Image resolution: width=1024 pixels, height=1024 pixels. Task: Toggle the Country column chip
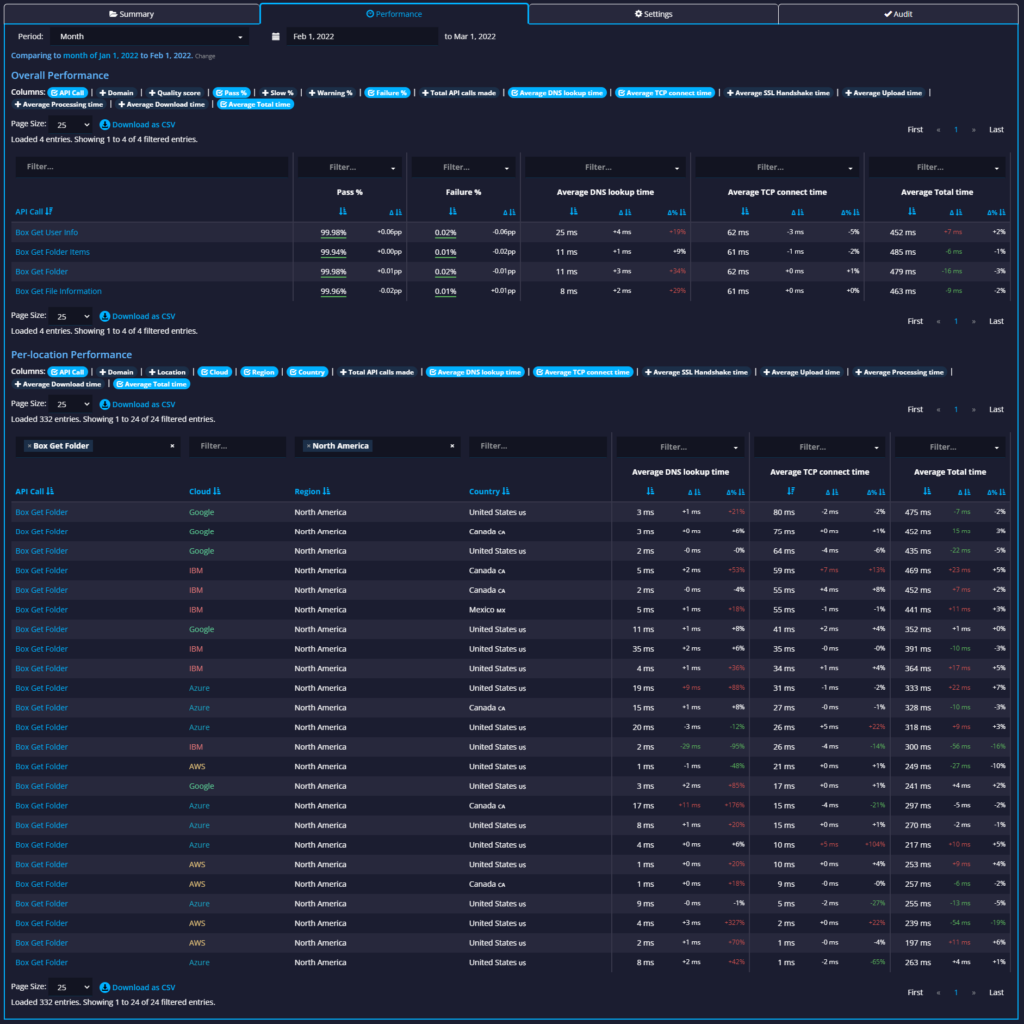307,372
